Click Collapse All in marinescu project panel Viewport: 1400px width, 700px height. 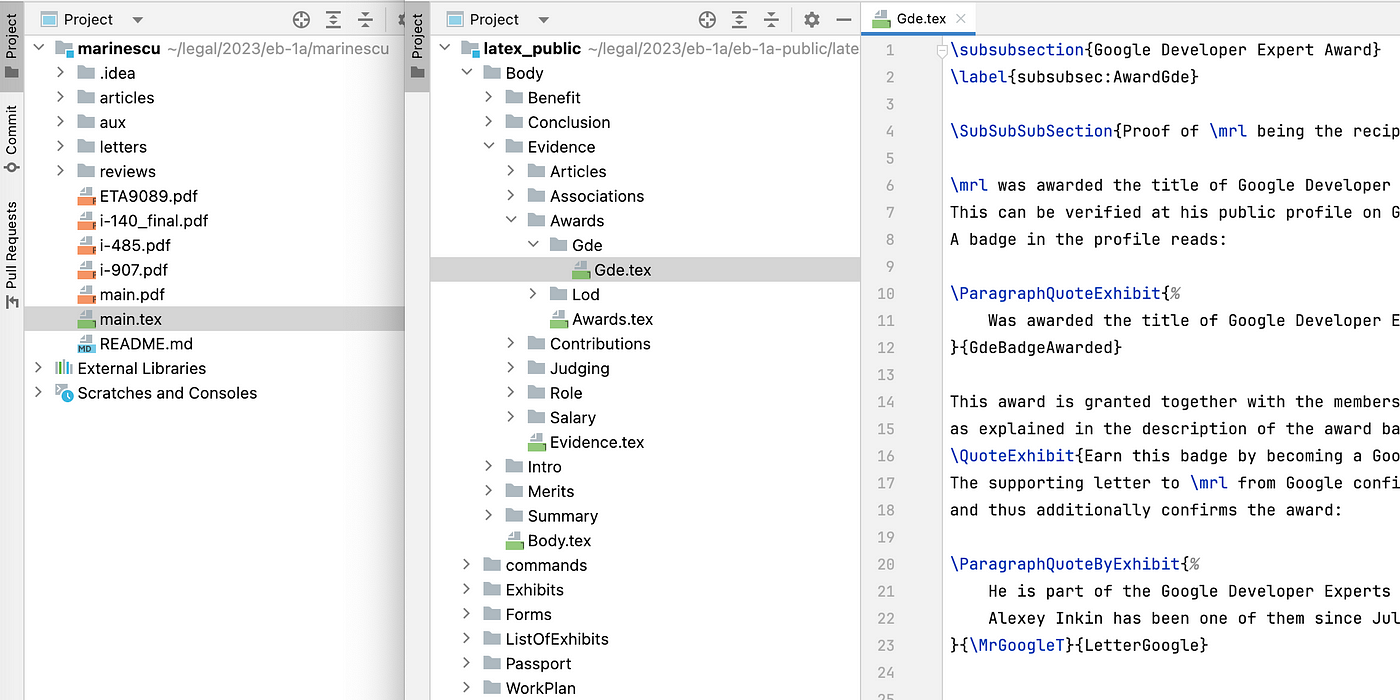click(365, 20)
